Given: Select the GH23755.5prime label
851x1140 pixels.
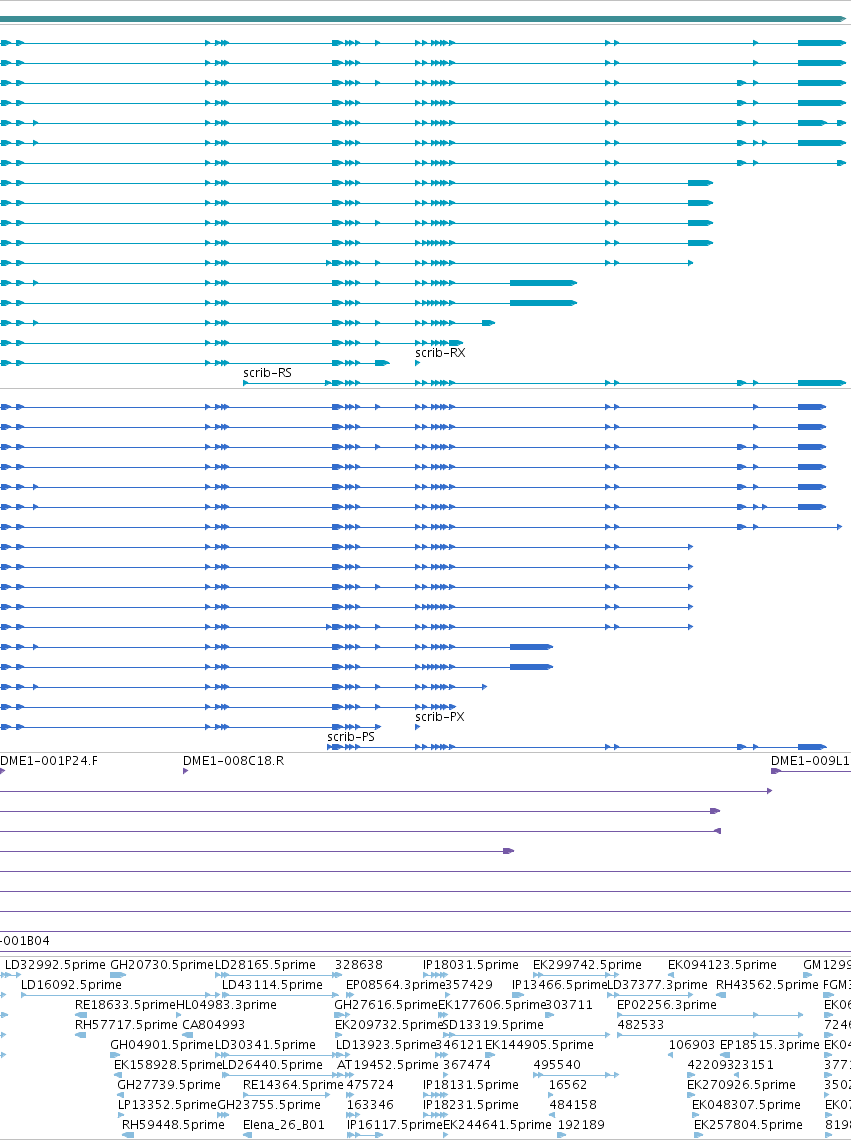Looking at the screenshot, I should pyautogui.click(x=268, y=1104).
